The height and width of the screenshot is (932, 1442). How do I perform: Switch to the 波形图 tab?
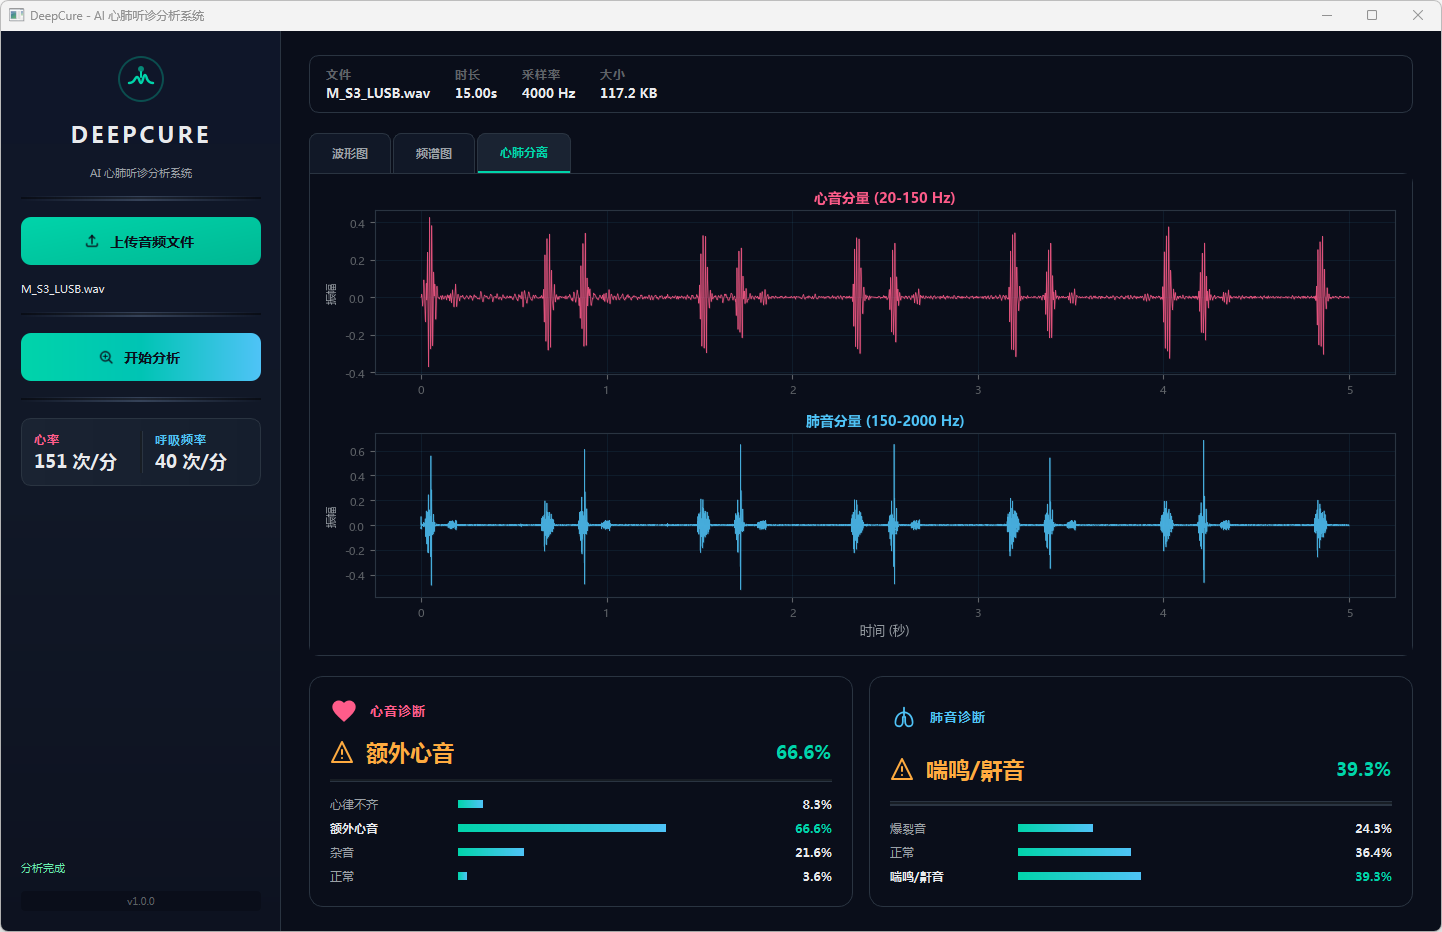(x=350, y=153)
